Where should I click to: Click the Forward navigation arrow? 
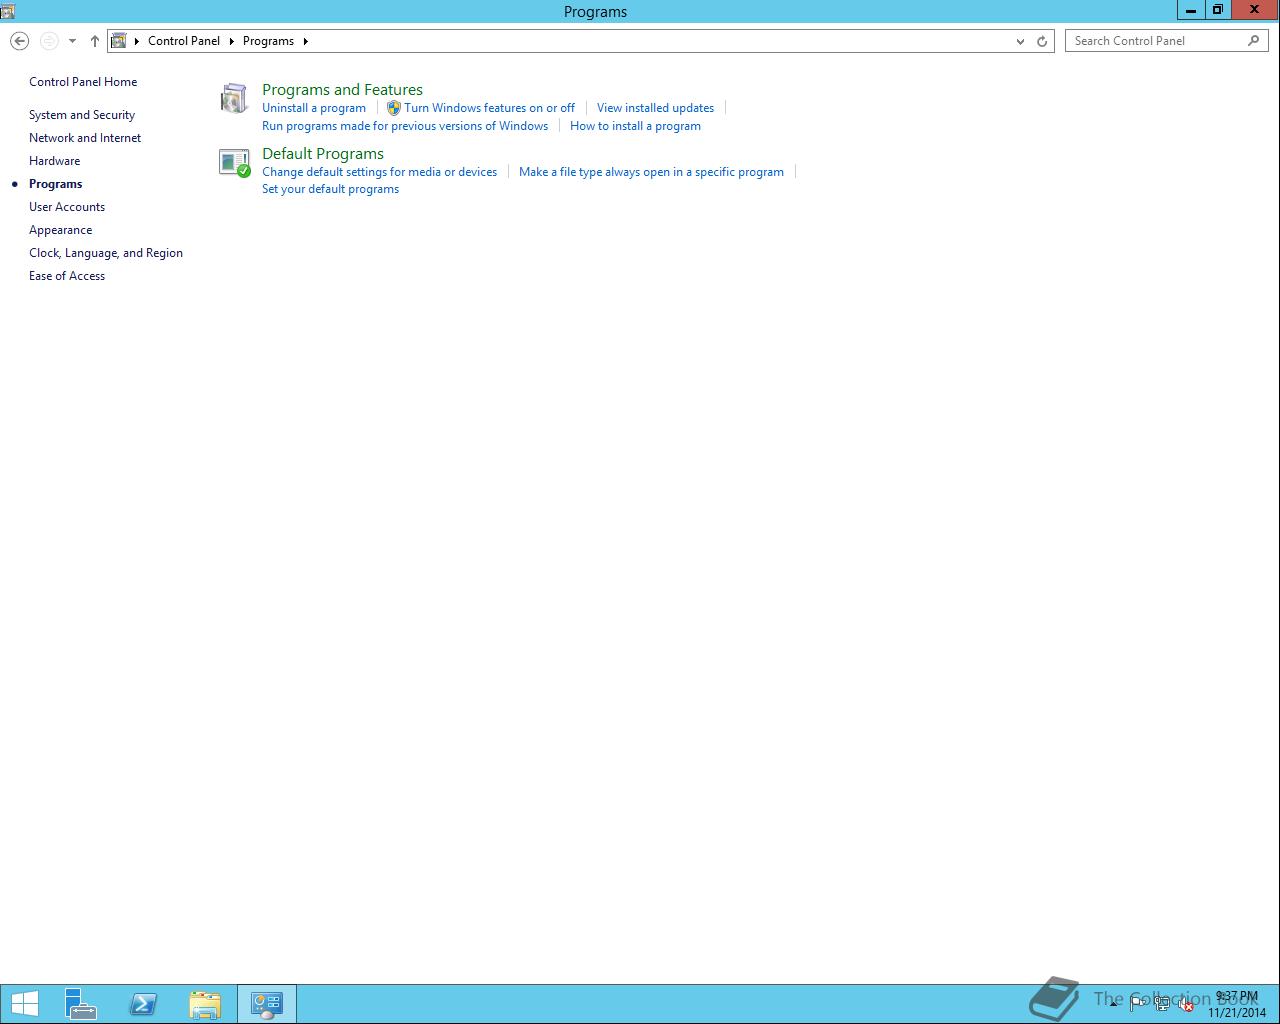click(x=48, y=41)
